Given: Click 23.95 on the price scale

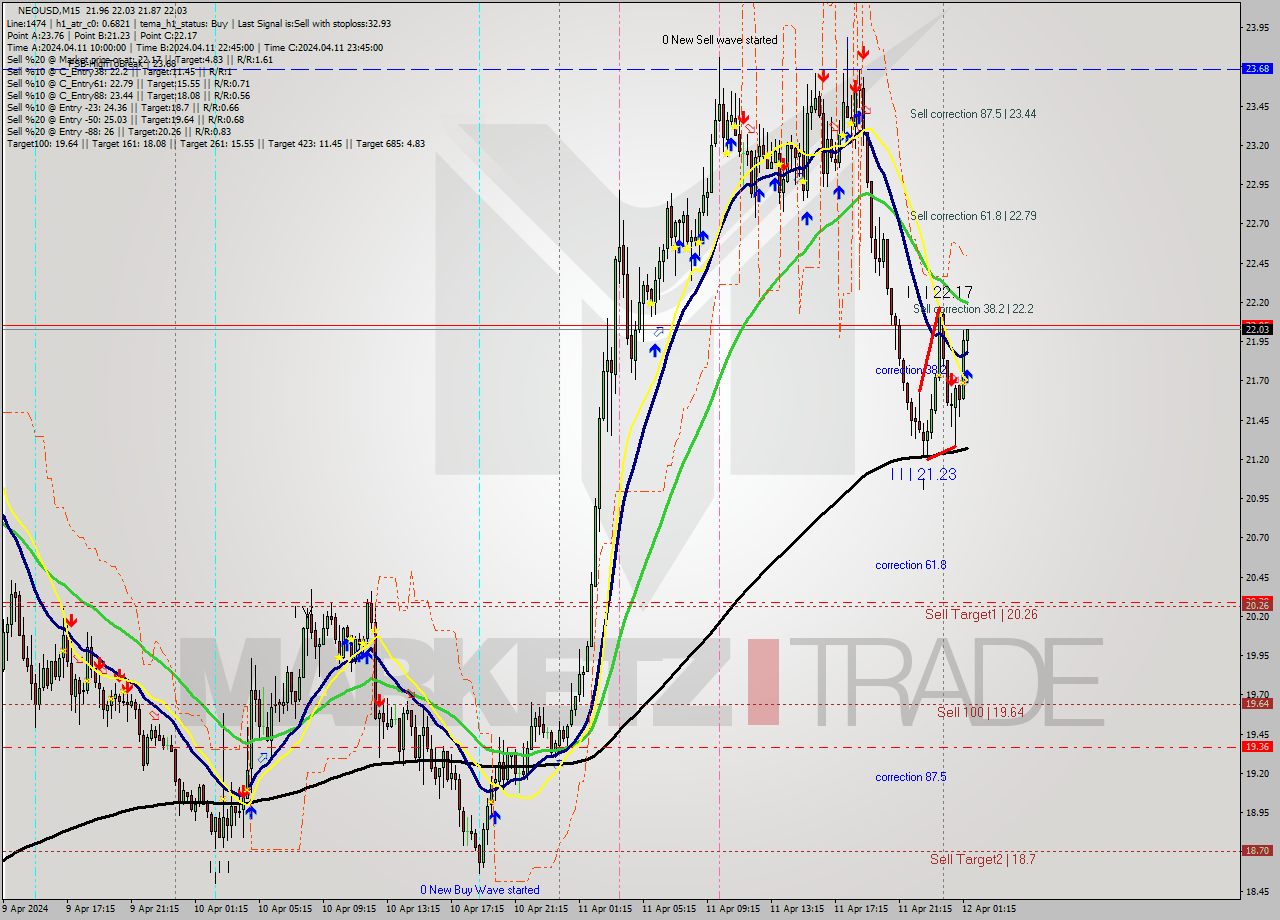Looking at the screenshot, I should [x=1257, y=27].
